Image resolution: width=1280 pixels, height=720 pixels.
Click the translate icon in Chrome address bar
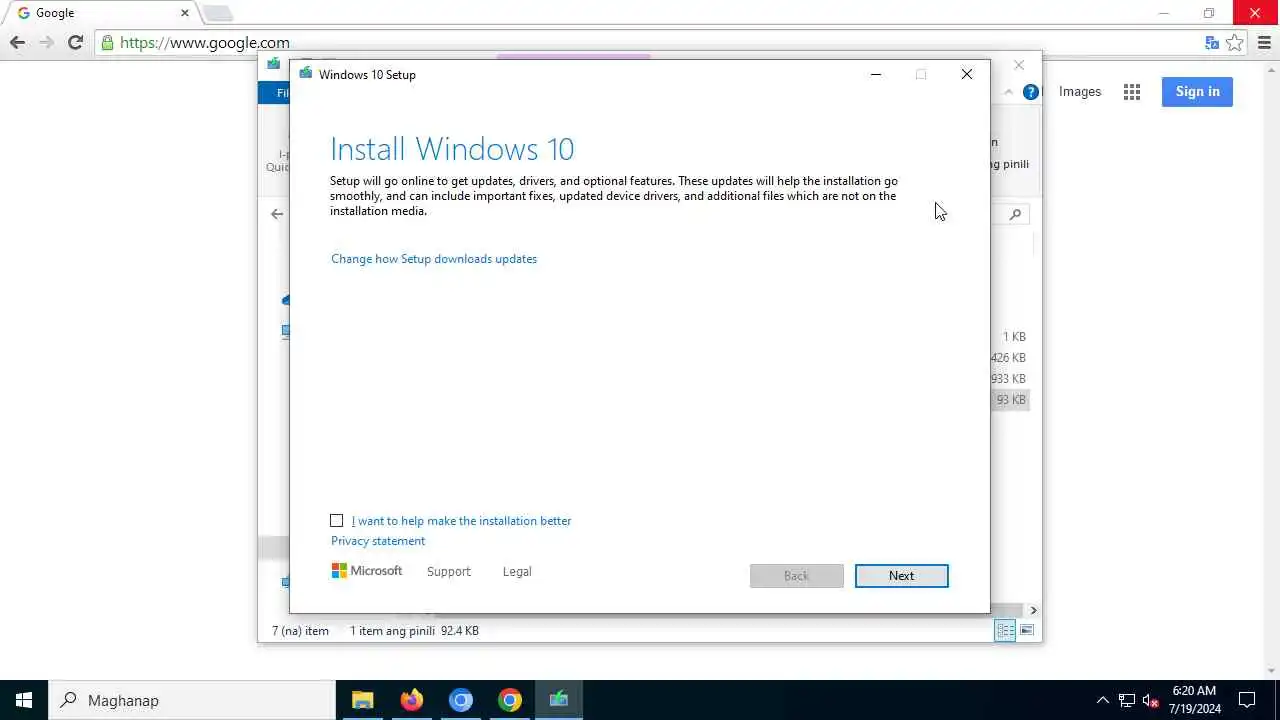(x=1212, y=43)
